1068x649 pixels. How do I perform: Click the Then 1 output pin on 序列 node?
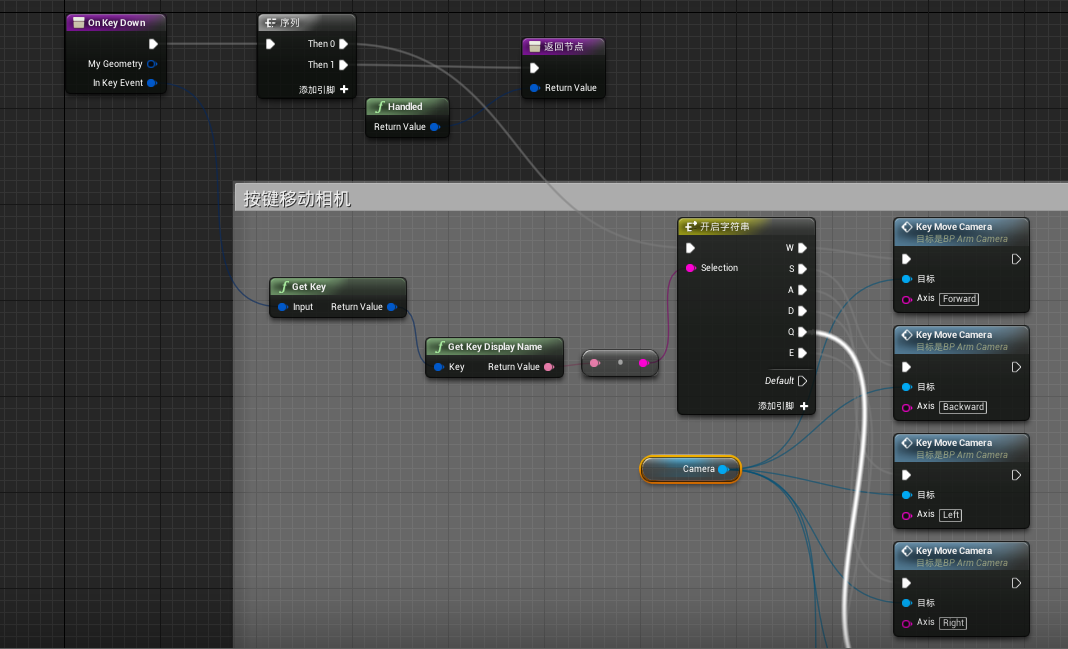pos(341,64)
